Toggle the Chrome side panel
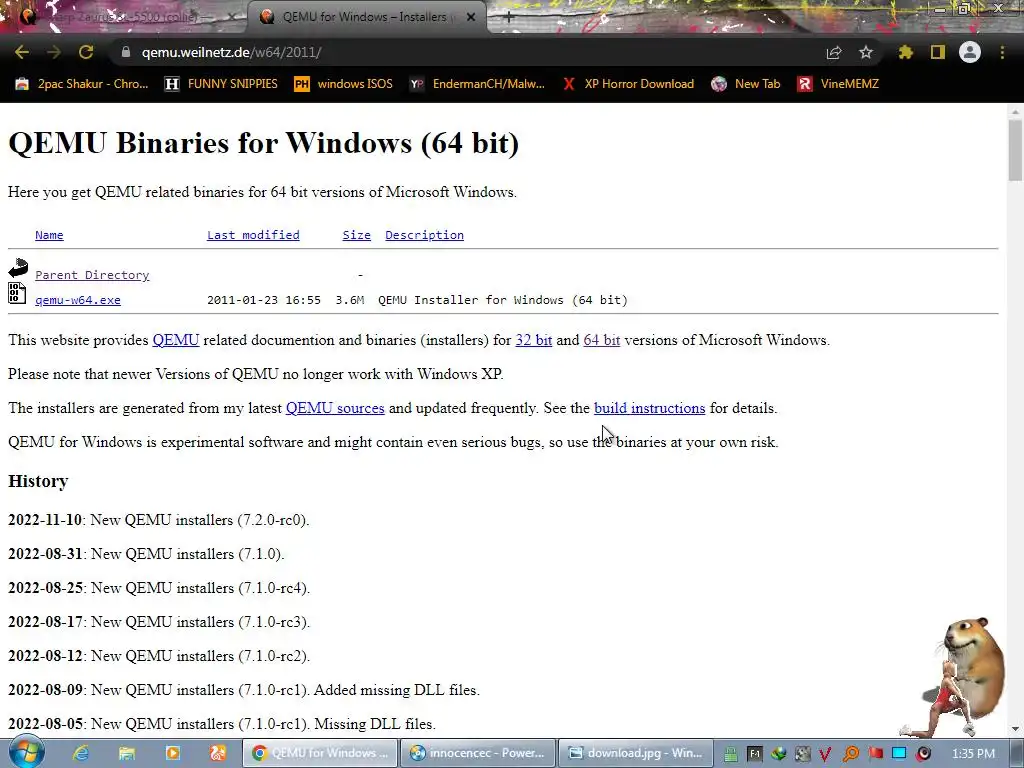 (x=938, y=52)
